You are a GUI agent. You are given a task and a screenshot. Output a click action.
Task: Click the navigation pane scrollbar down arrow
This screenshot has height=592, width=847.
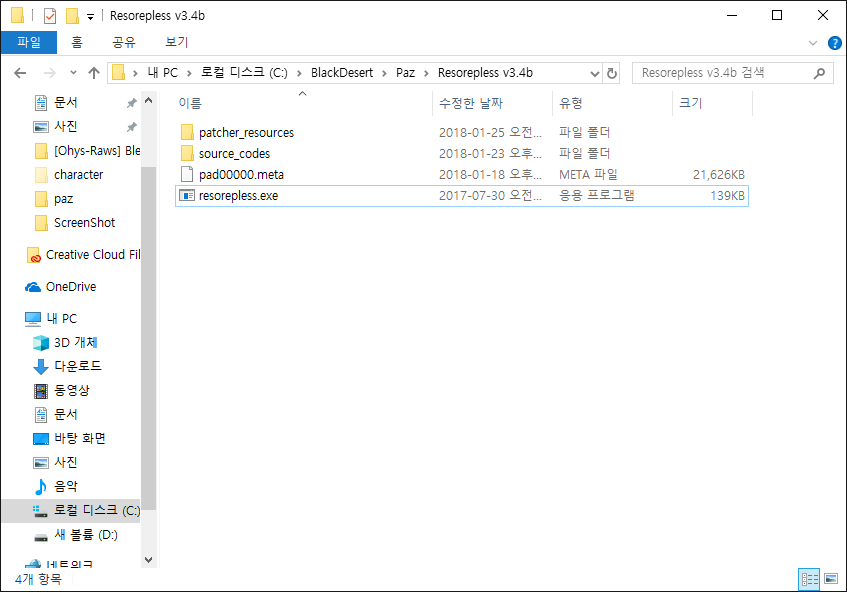point(148,560)
